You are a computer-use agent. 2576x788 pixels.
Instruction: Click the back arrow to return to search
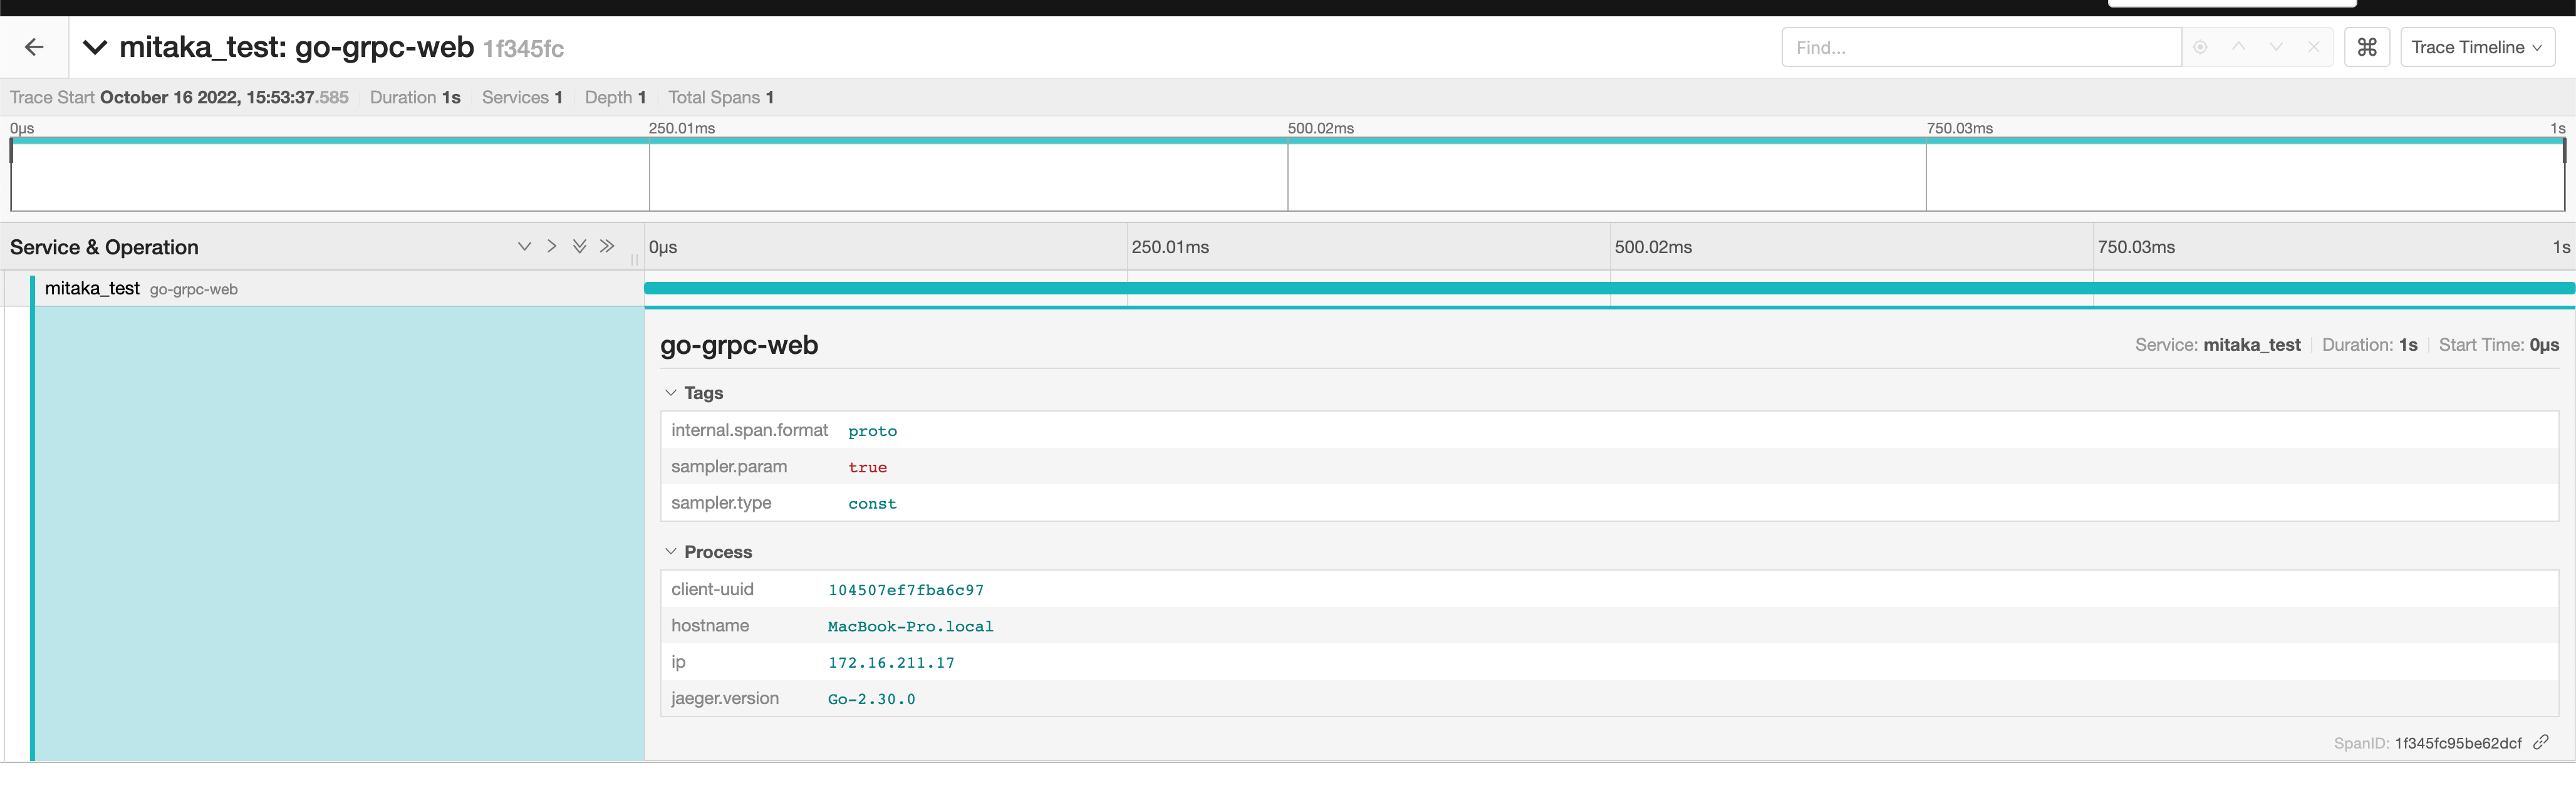[34, 47]
